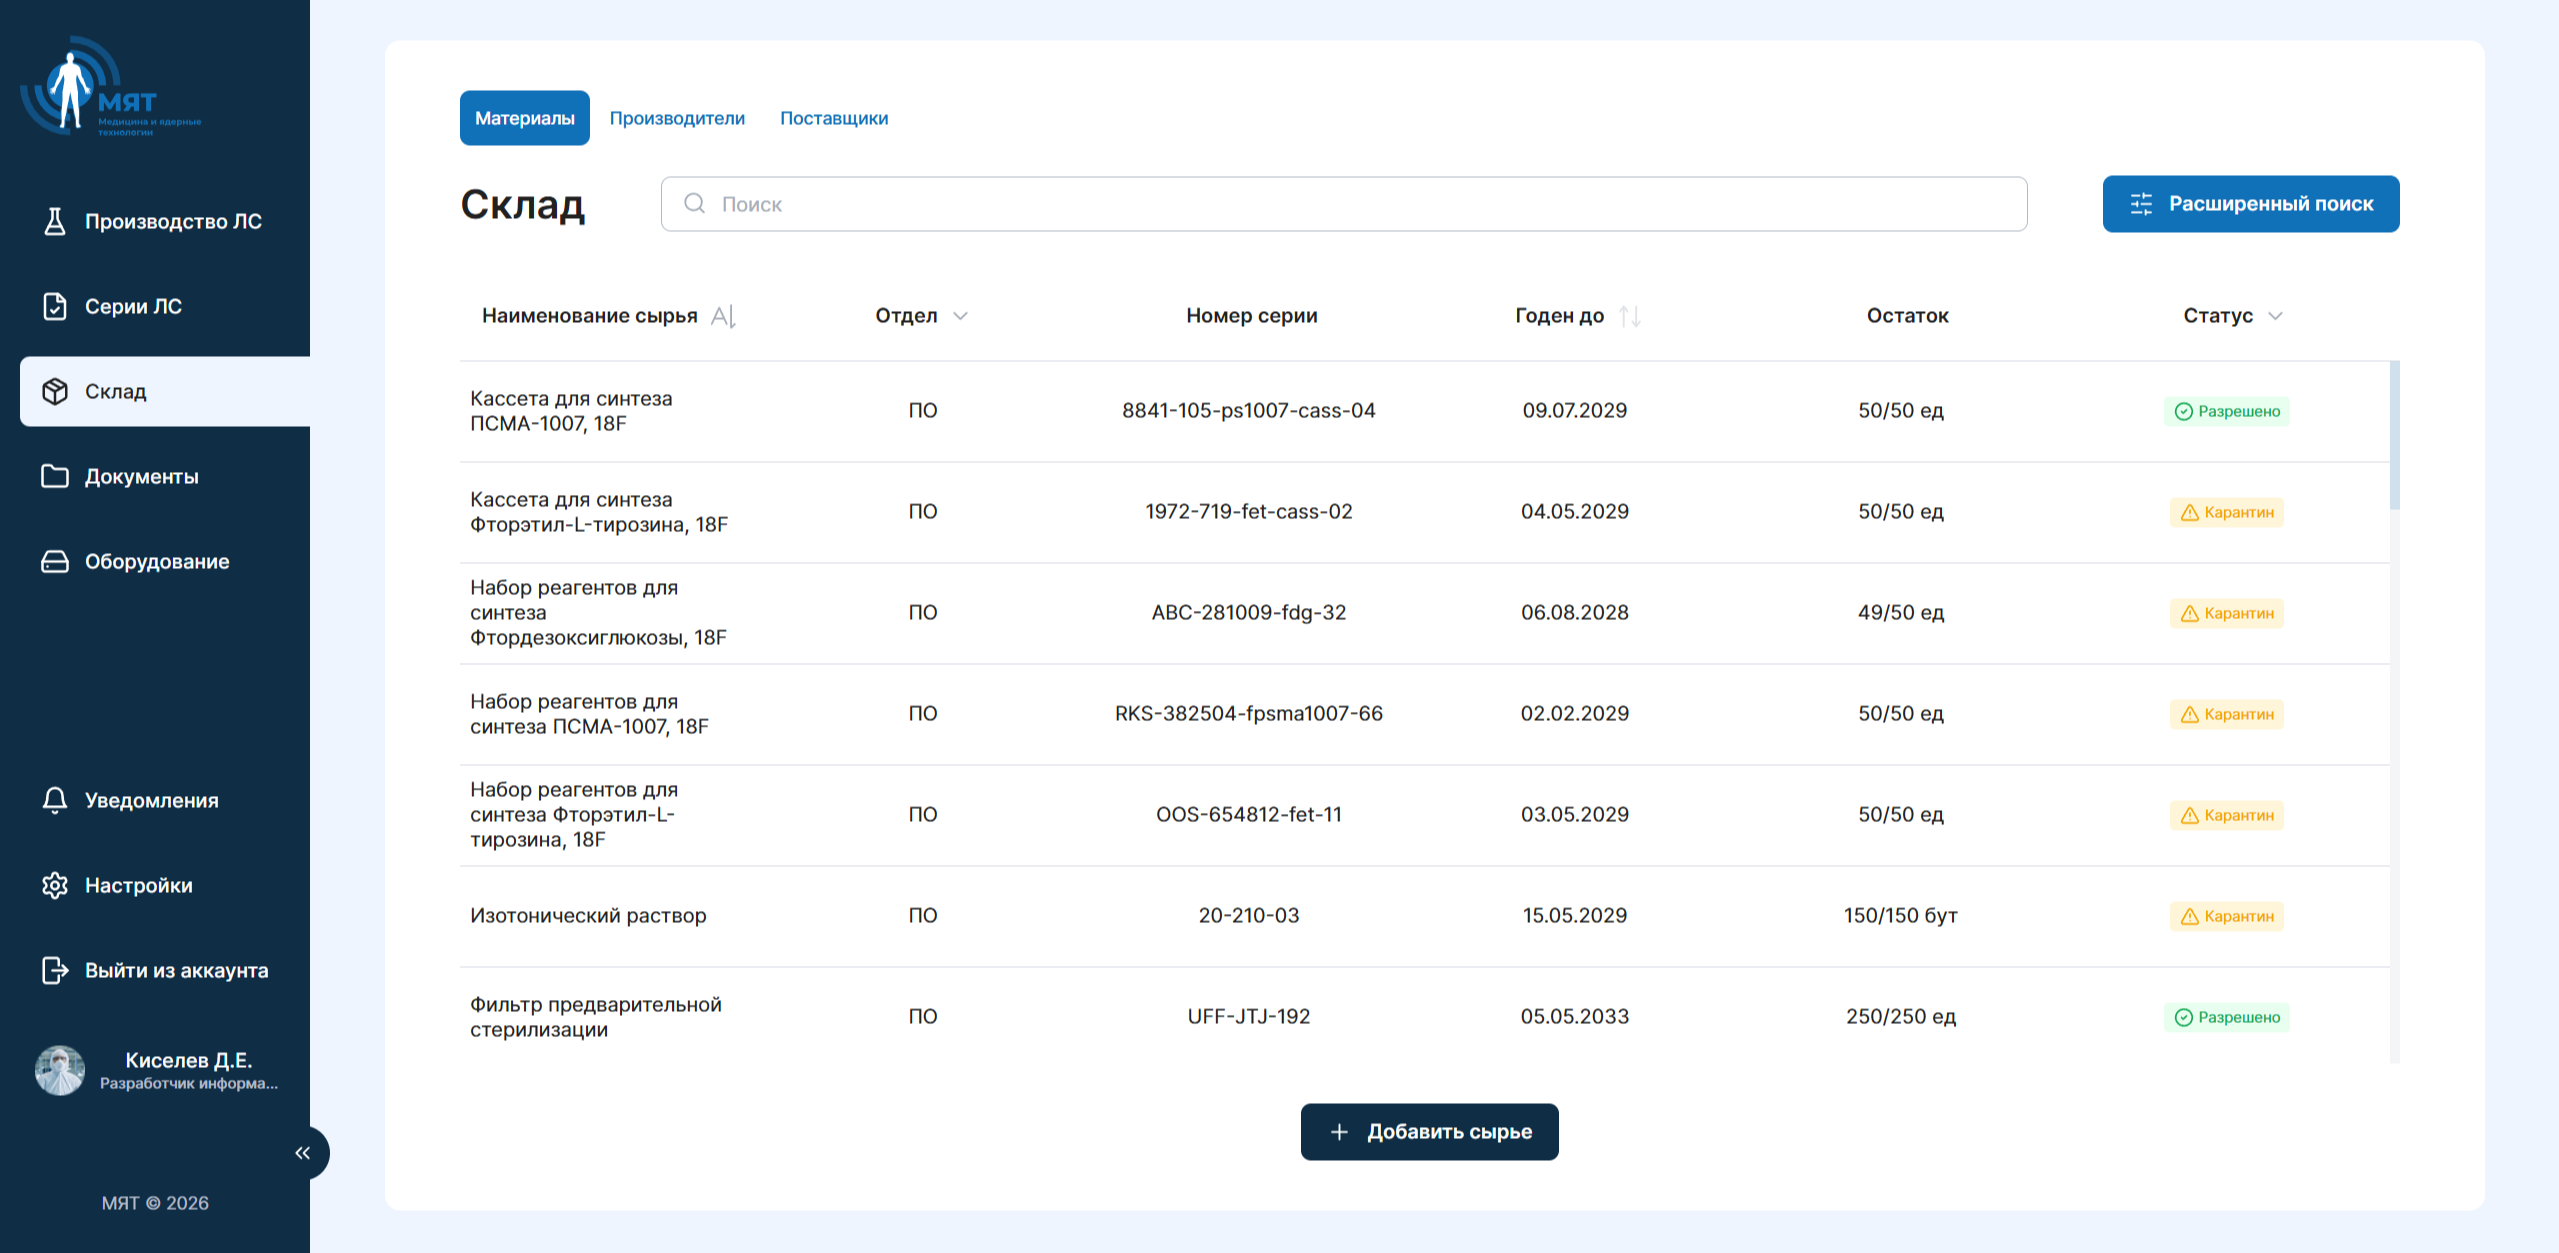Image resolution: width=2559 pixels, height=1253 pixels.
Task: Open the Поставщики tab
Action: click(x=834, y=118)
